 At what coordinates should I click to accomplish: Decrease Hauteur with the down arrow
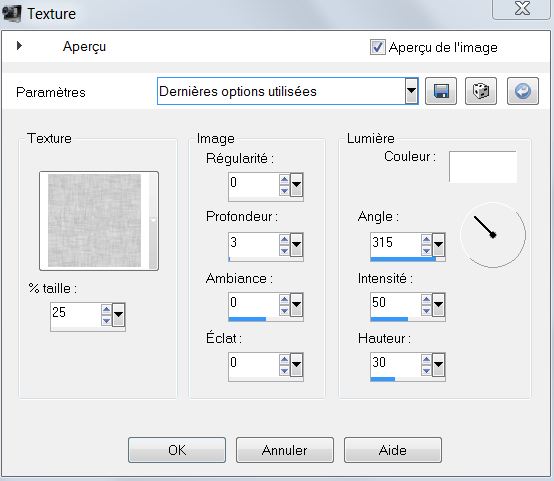coord(426,370)
